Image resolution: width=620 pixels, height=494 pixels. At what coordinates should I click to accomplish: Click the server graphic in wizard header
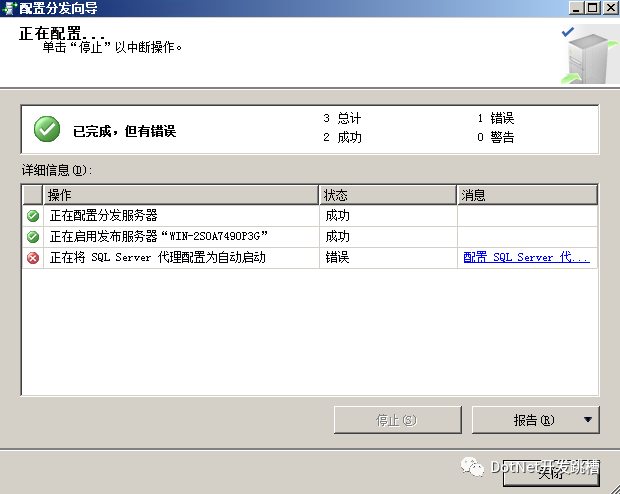point(590,54)
